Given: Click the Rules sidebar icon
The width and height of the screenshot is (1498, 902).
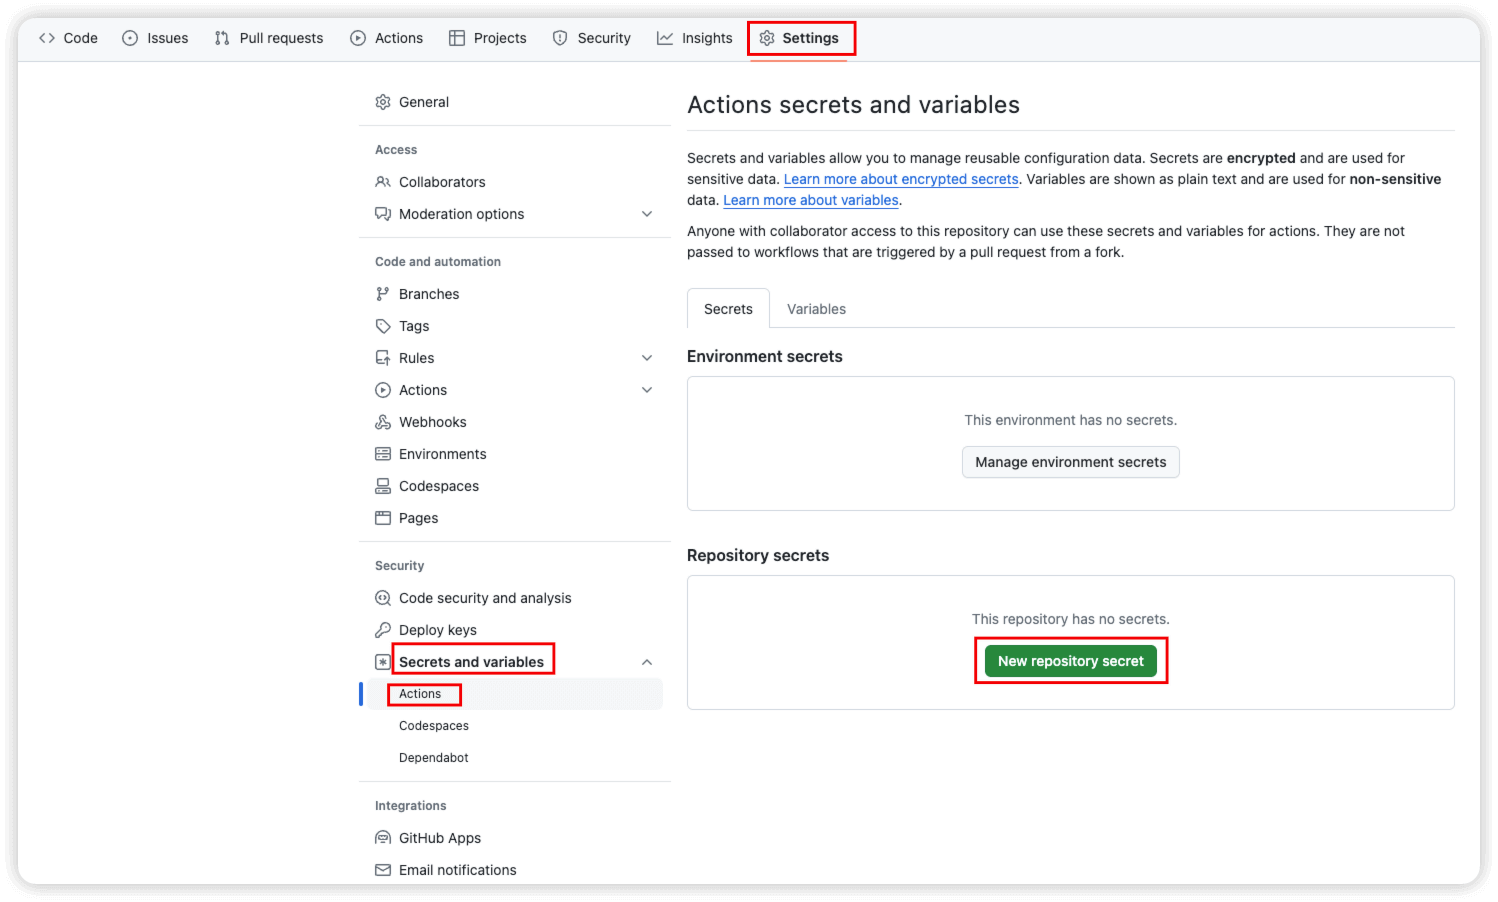Looking at the screenshot, I should 383,358.
